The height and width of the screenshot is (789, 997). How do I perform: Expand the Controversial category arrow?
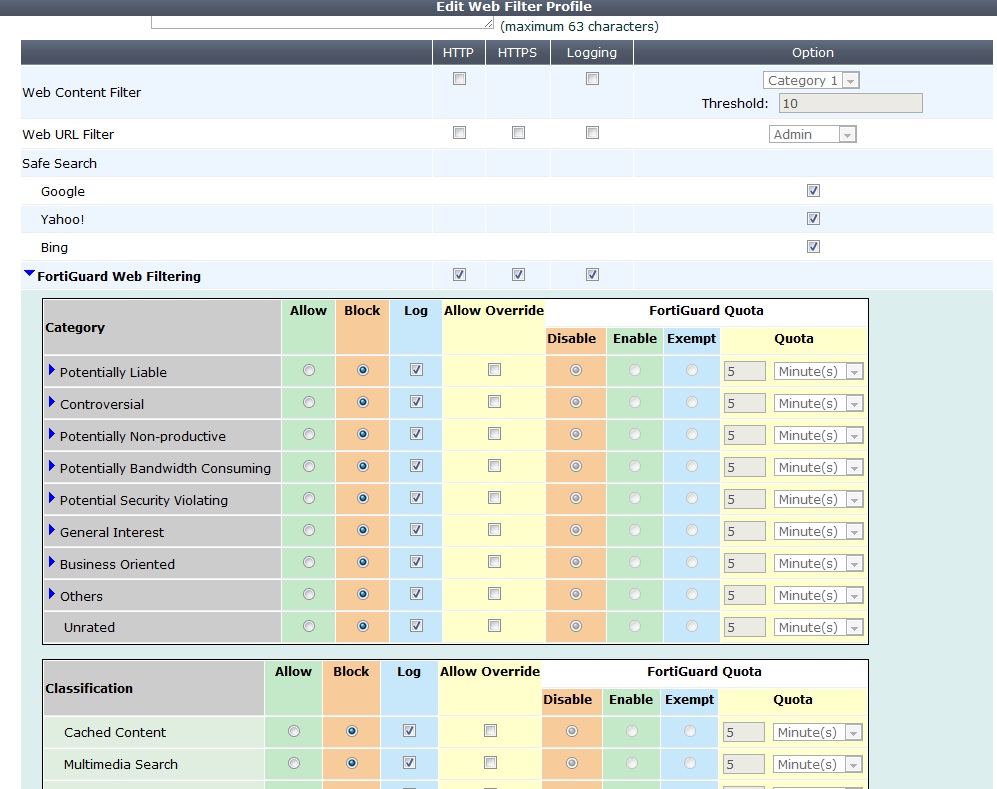click(52, 403)
